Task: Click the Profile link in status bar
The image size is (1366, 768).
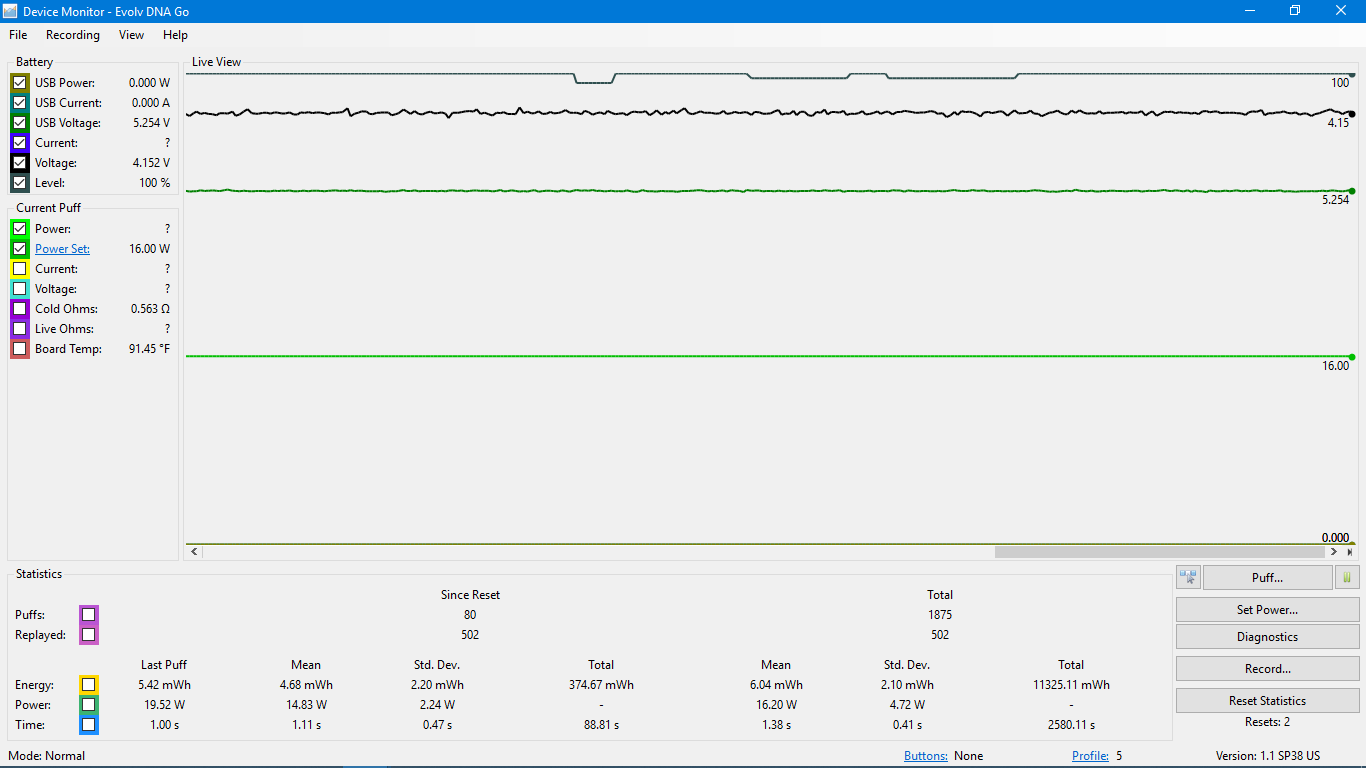Action: (x=1090, y=756)
